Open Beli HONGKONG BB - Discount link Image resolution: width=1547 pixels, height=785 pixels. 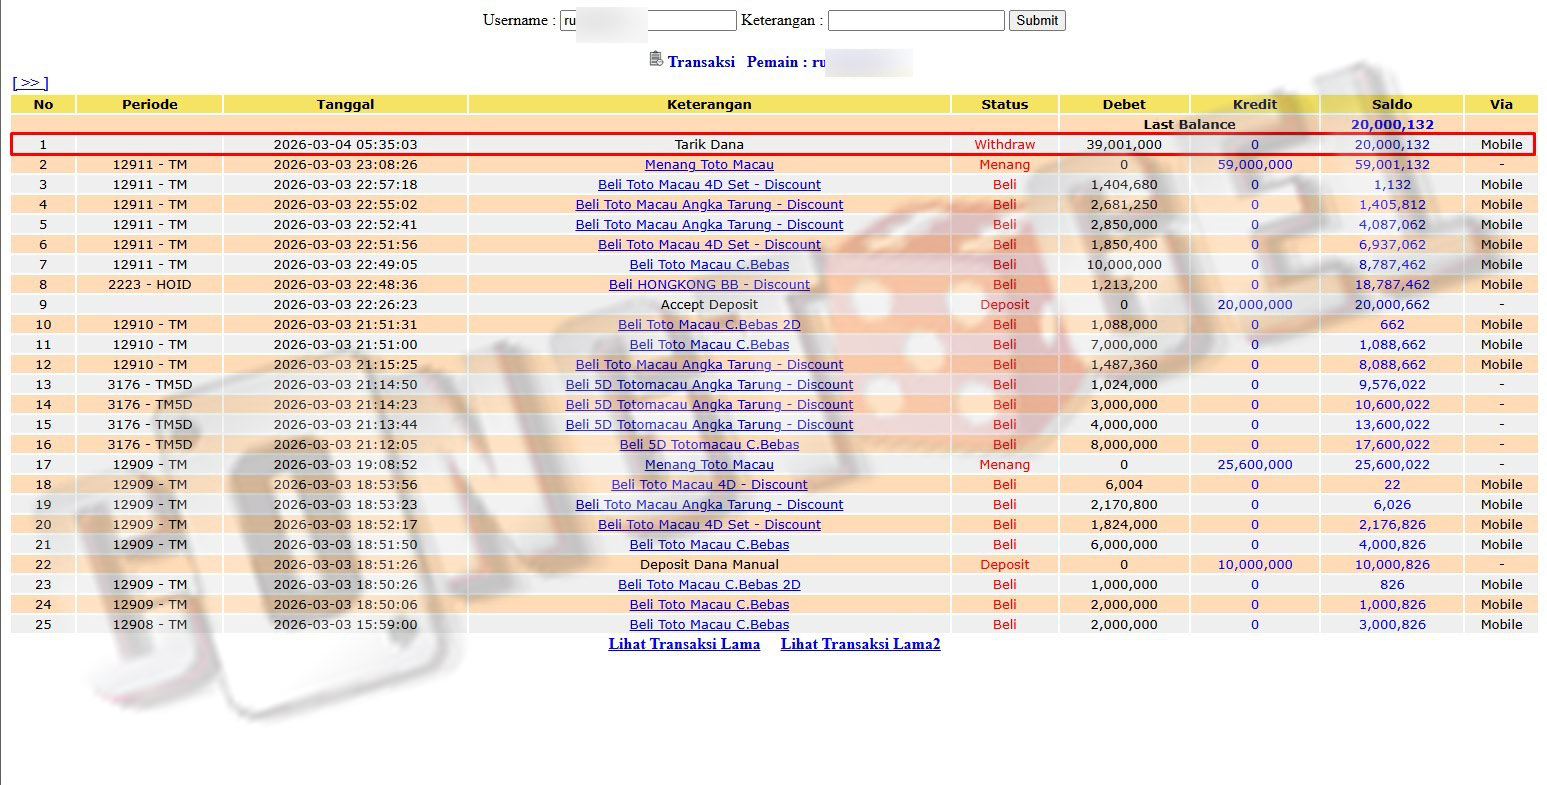click(x=709, y=285)
